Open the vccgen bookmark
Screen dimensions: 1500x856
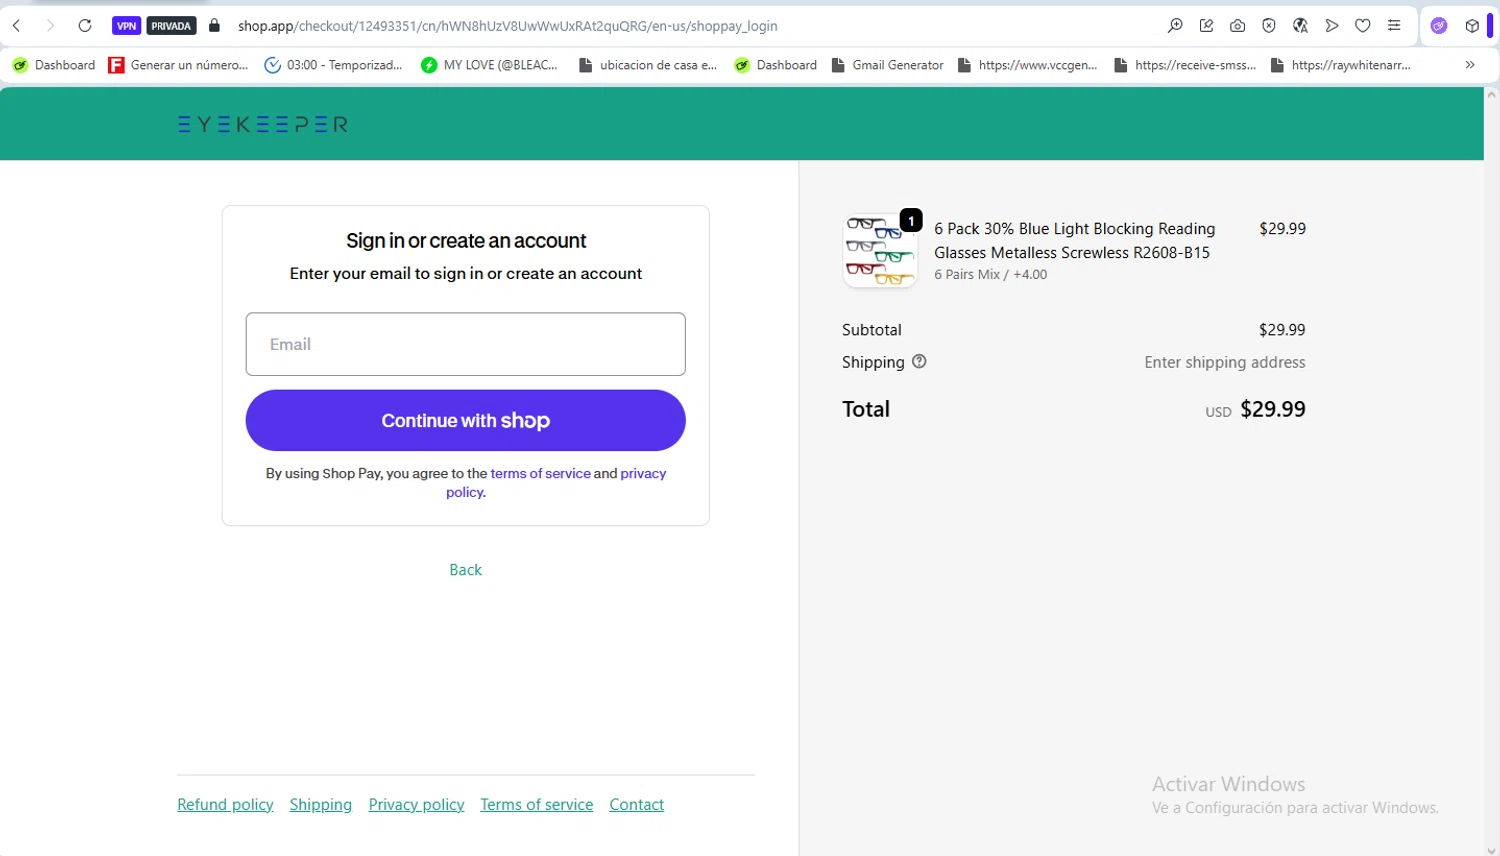point(1028,65)
